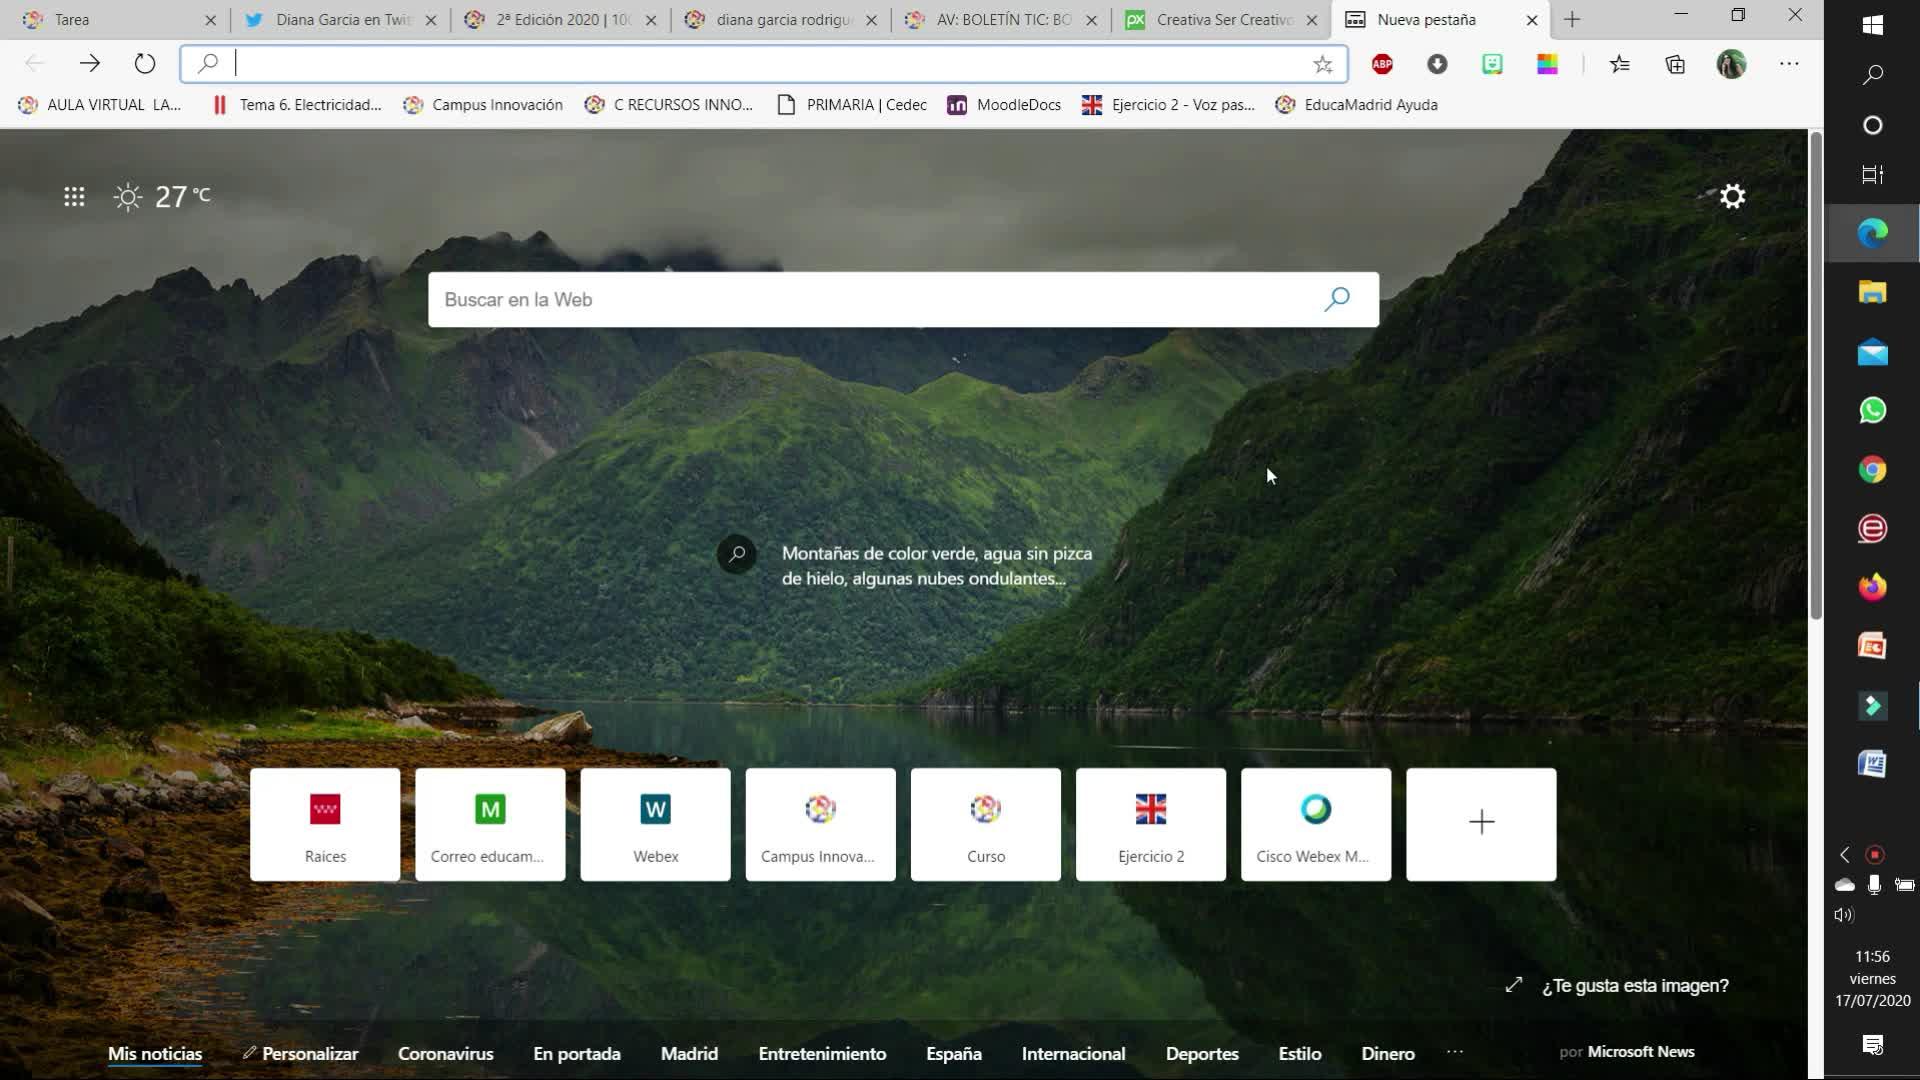1920x1080 pixels.
Task: Open the Campus Innovación bookmark
Action: coord(483,105)
